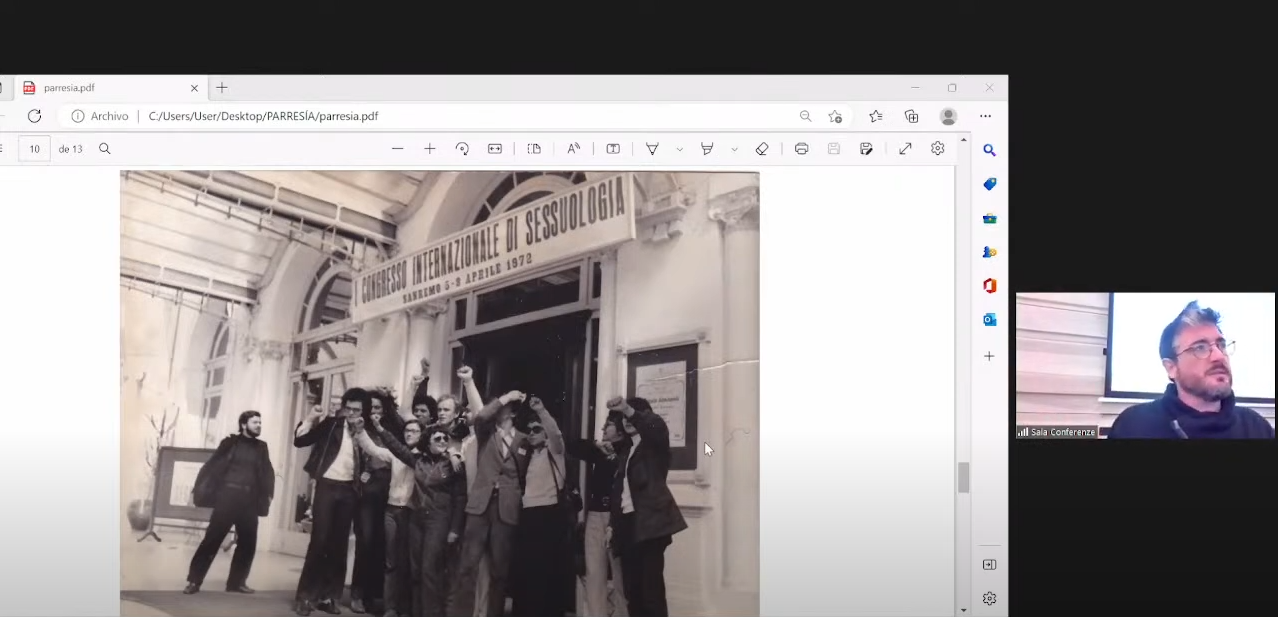This screenshot has width=1278, height=617.
Task: Open the Games sidebar icon
Action: pos(989,252)
